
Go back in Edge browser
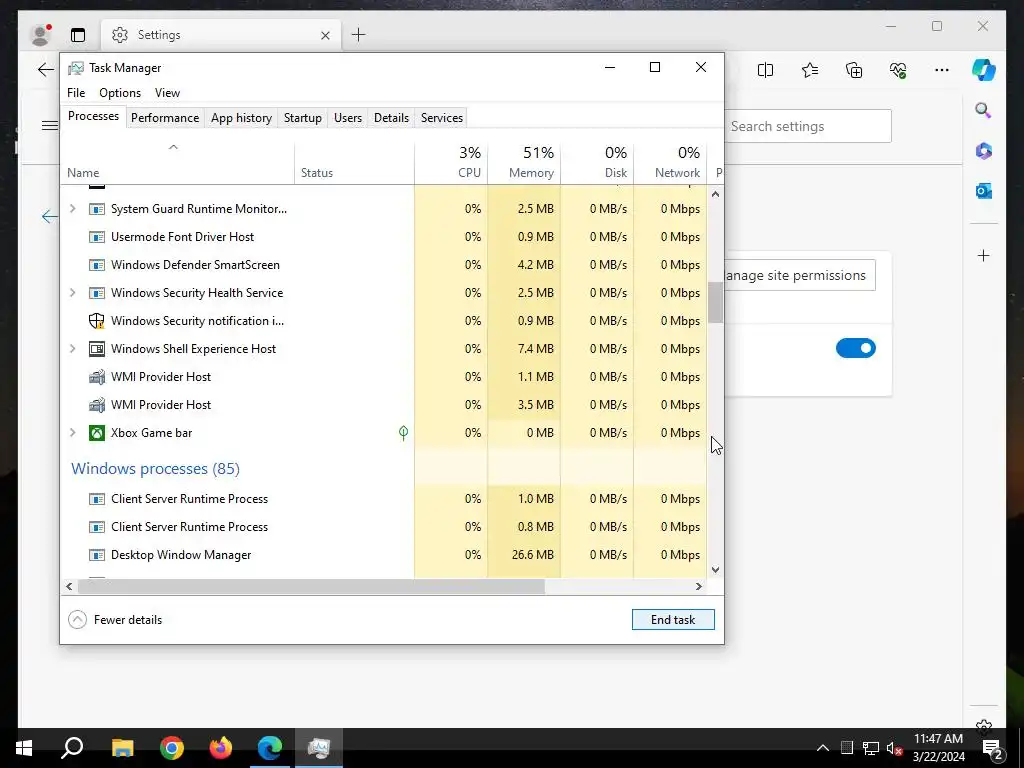coord(45,69)
